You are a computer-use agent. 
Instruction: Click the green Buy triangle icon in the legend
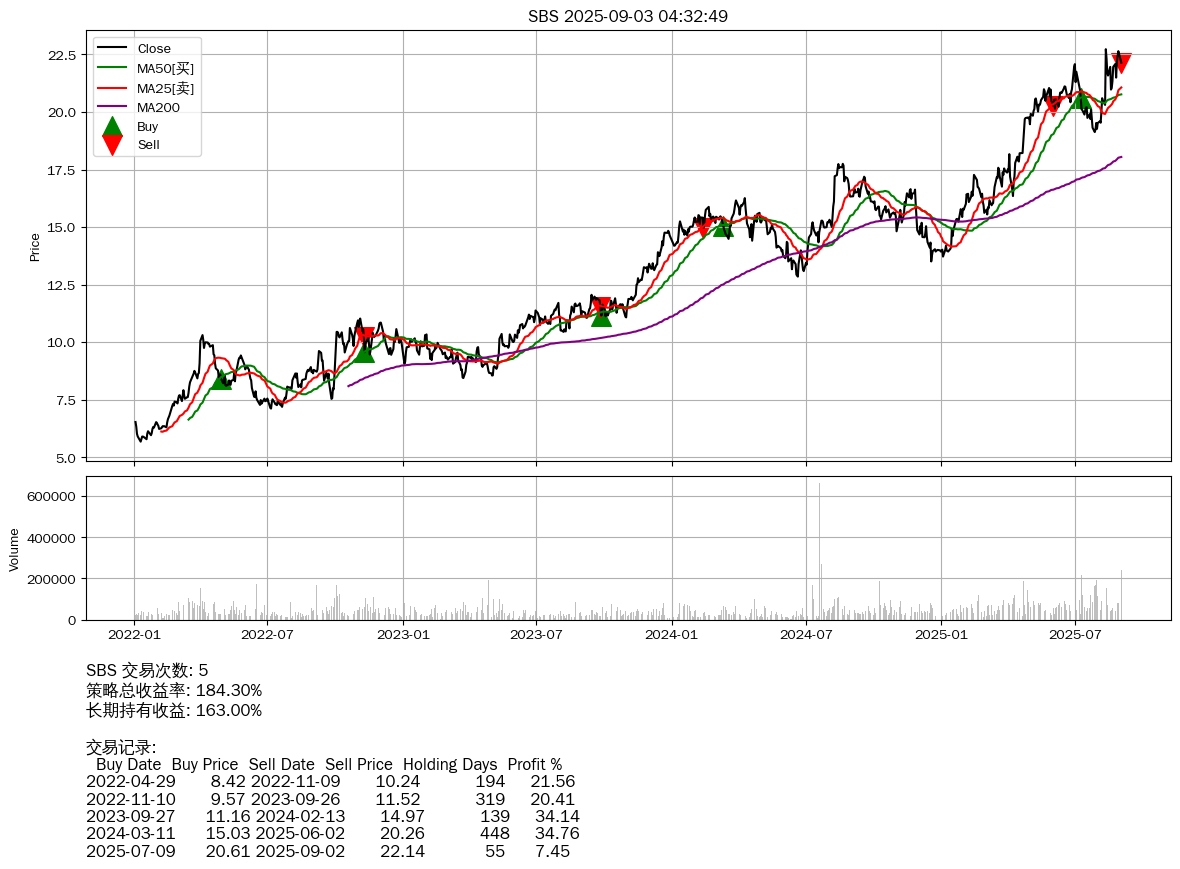pyautogui.click(x=112, y=127)
